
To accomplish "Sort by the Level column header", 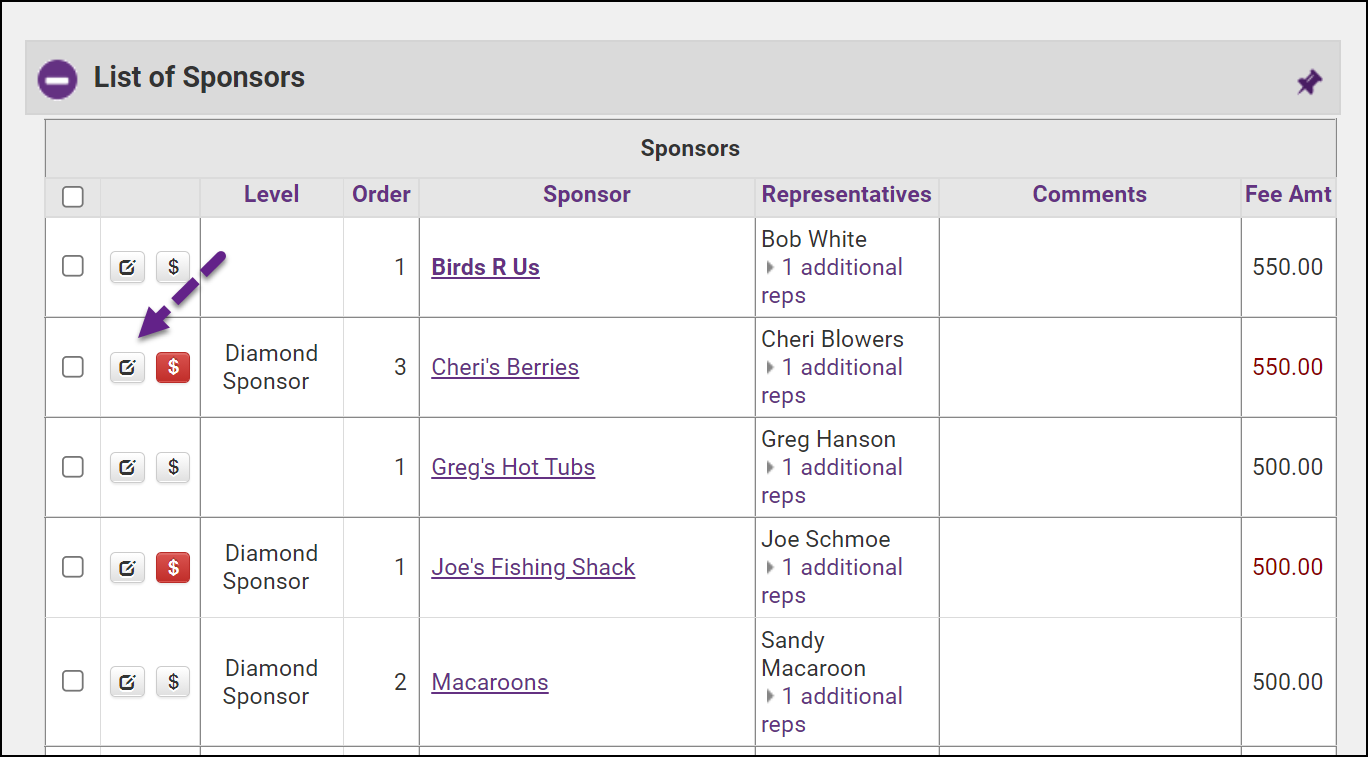I will pos(271,194).
